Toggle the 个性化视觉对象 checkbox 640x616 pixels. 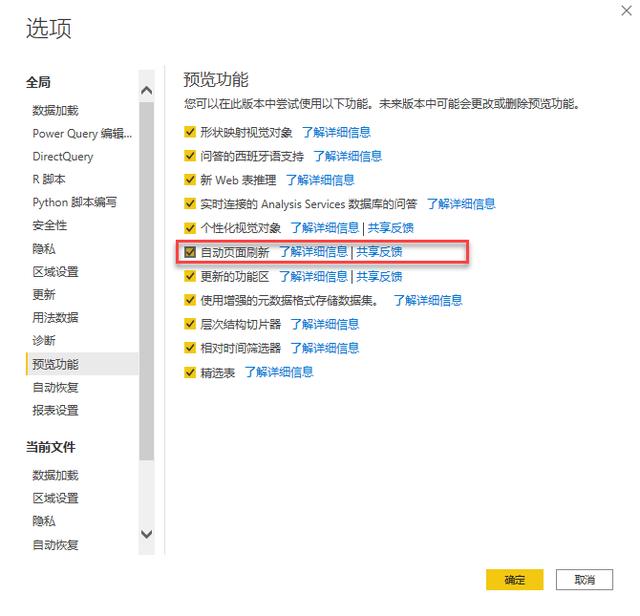click(190, 228)
